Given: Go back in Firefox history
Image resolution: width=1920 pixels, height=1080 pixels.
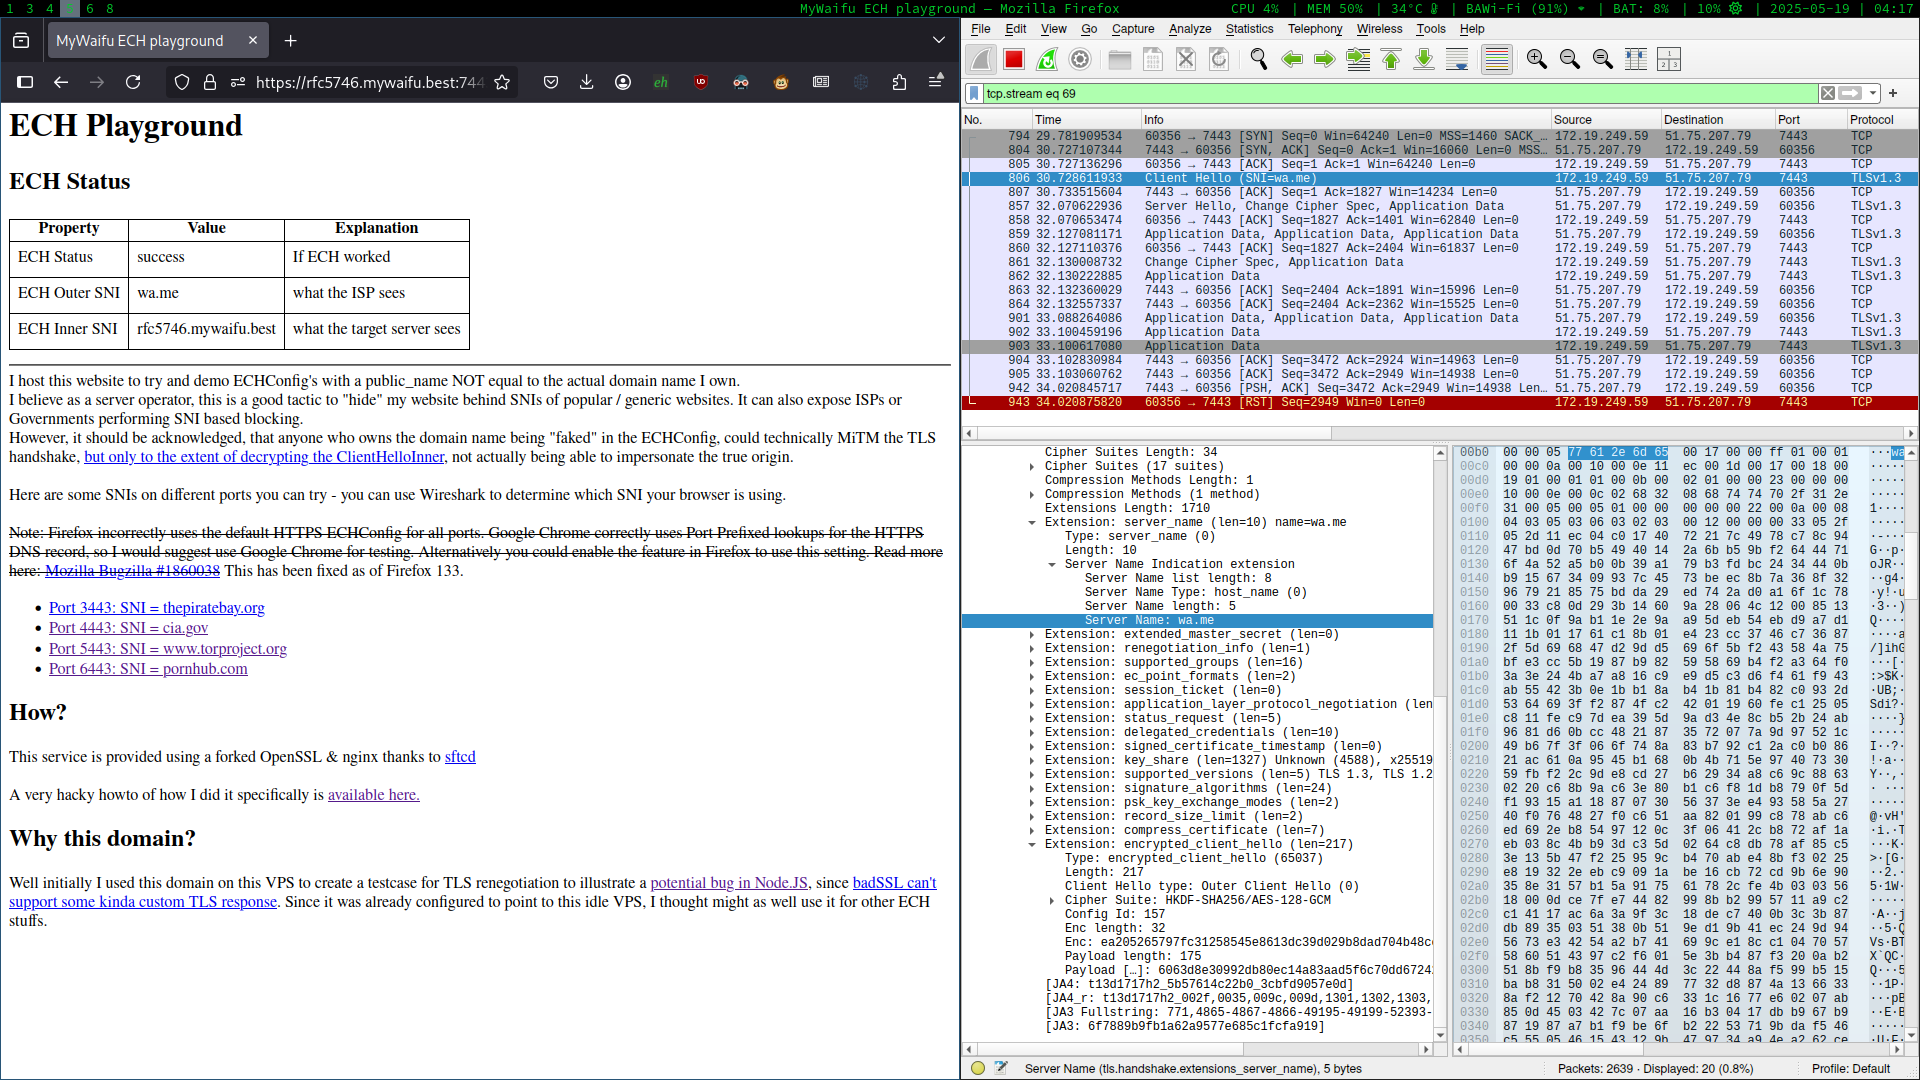Looking at the screenshot, I should [61, 82].
